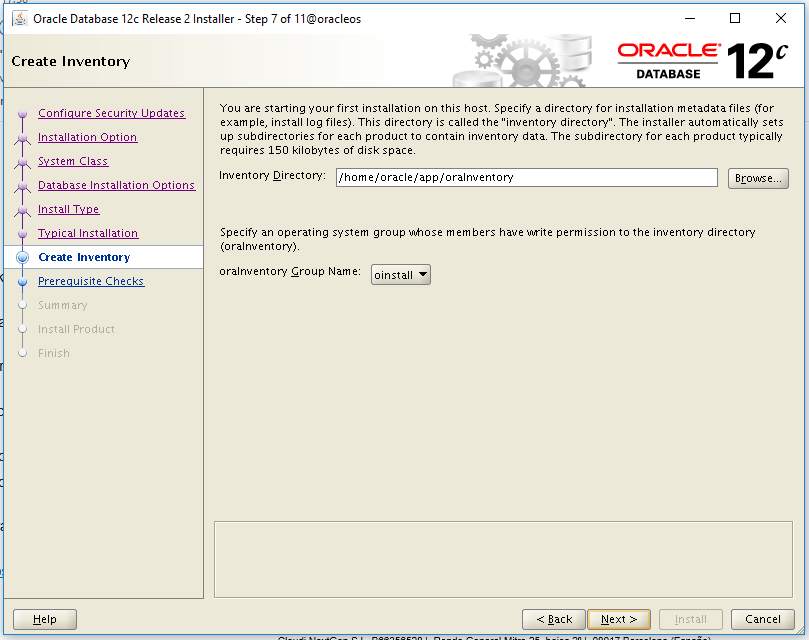
Task: Browse for an inventory directory
Action: click(758, 178)
